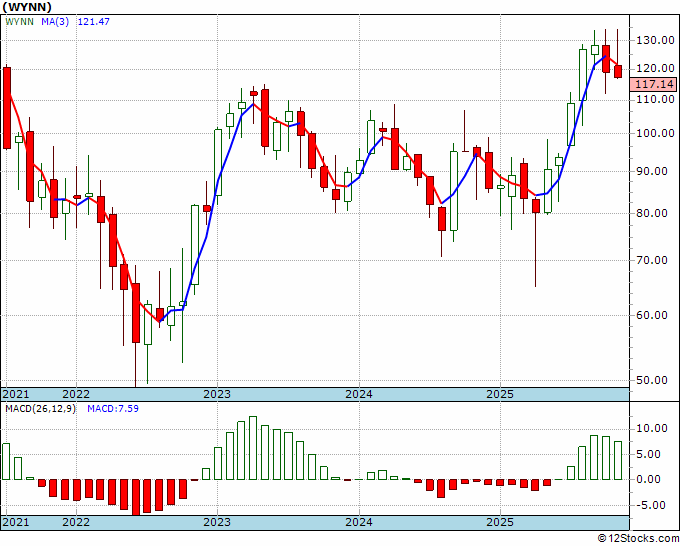The height and width of the screenshot is (546, 680).
Task: Select the 0.00 MACD axis label
Action: coord(649,479)
